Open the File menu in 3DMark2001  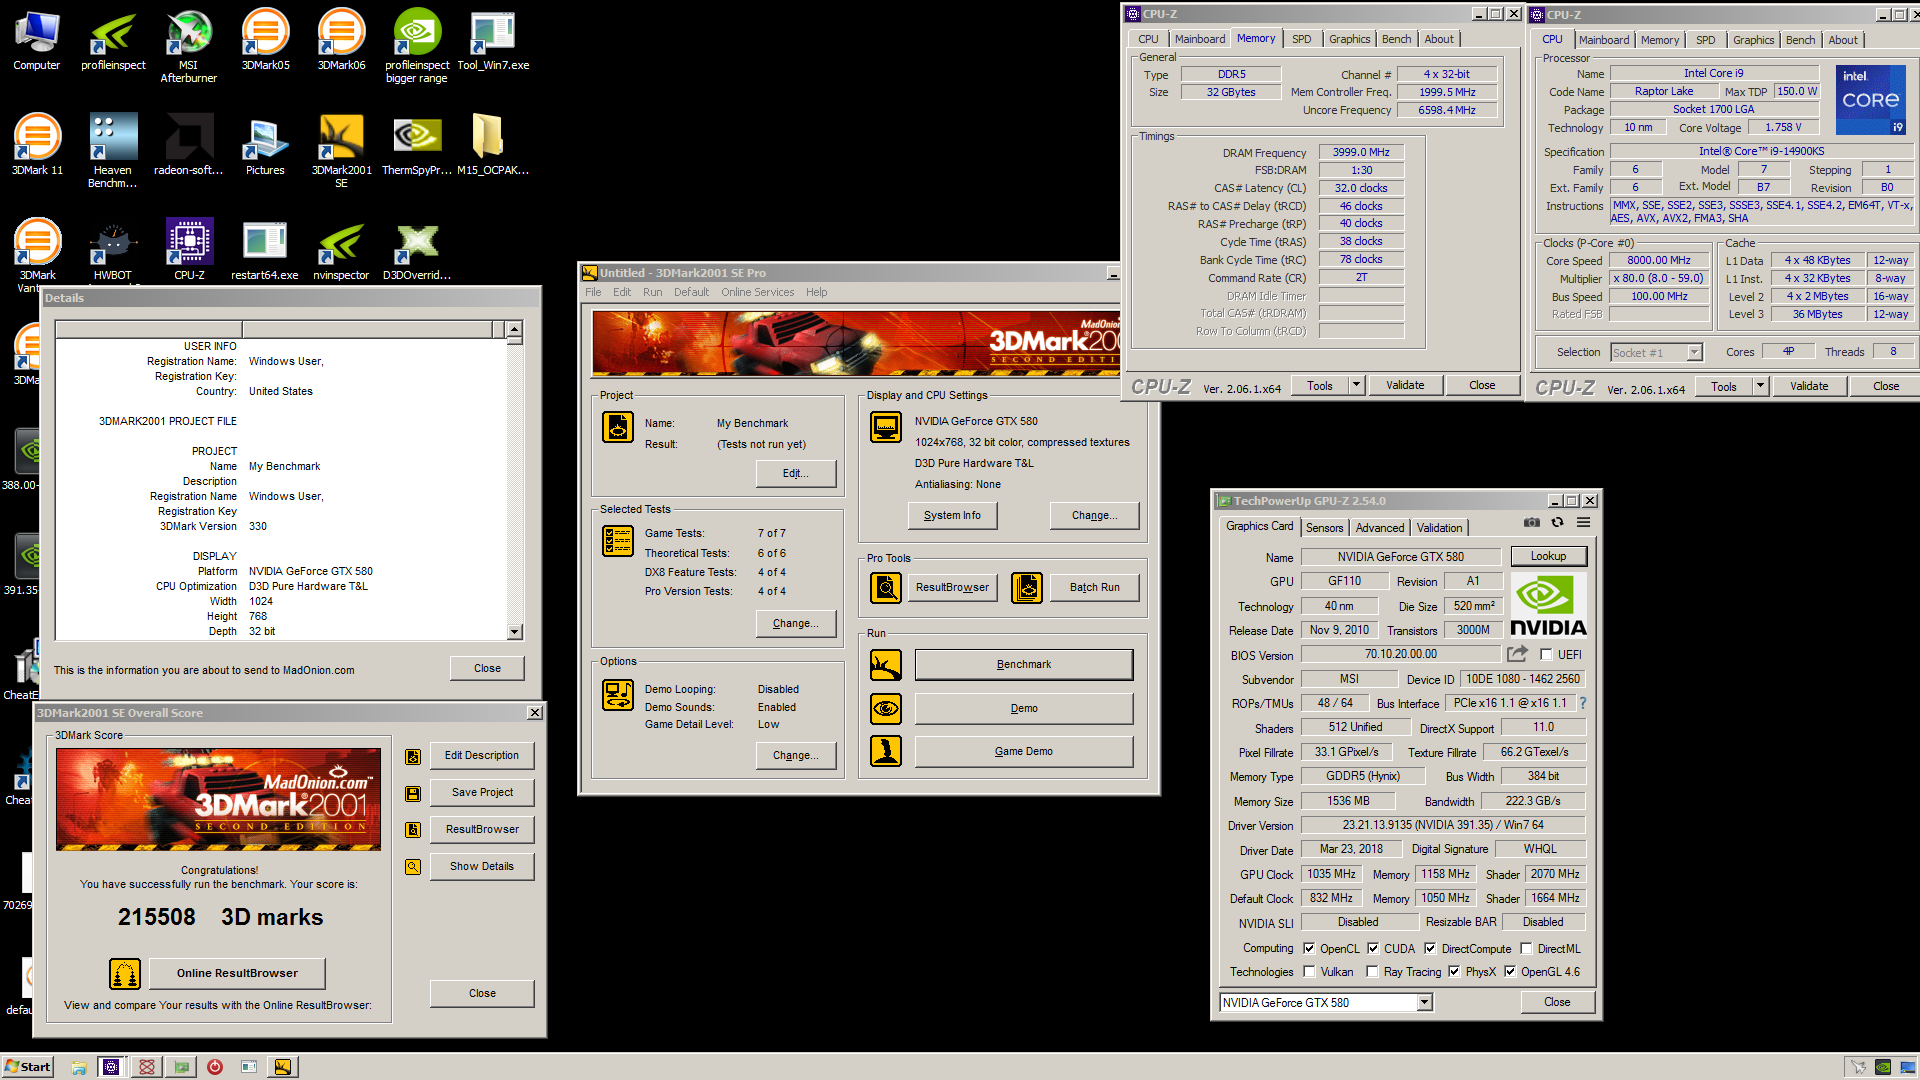pos(593,292)
